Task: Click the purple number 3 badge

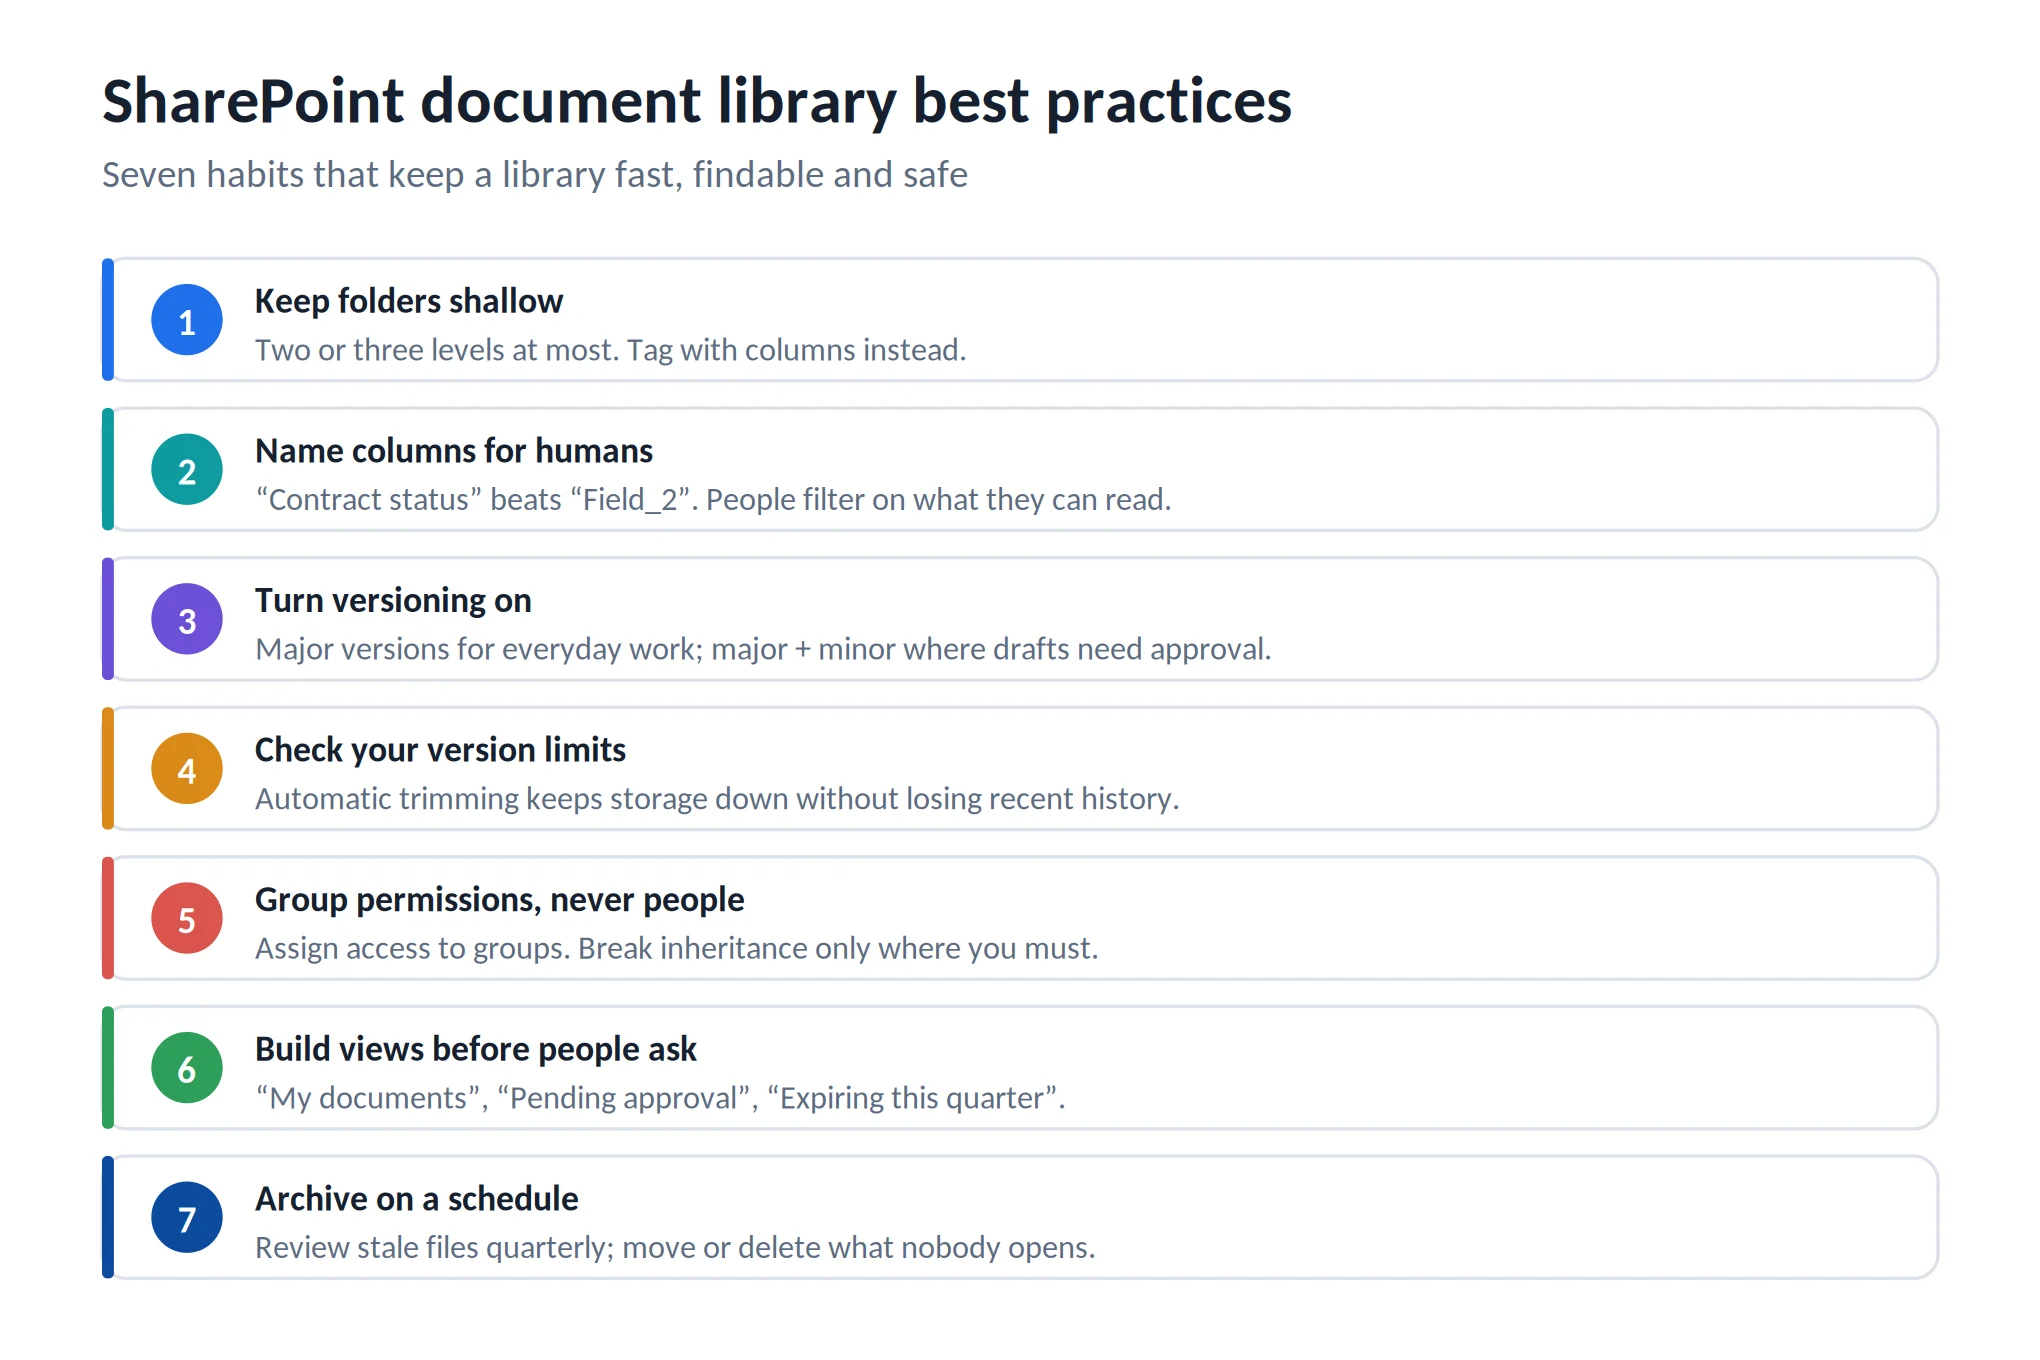Action: point(187,619)
